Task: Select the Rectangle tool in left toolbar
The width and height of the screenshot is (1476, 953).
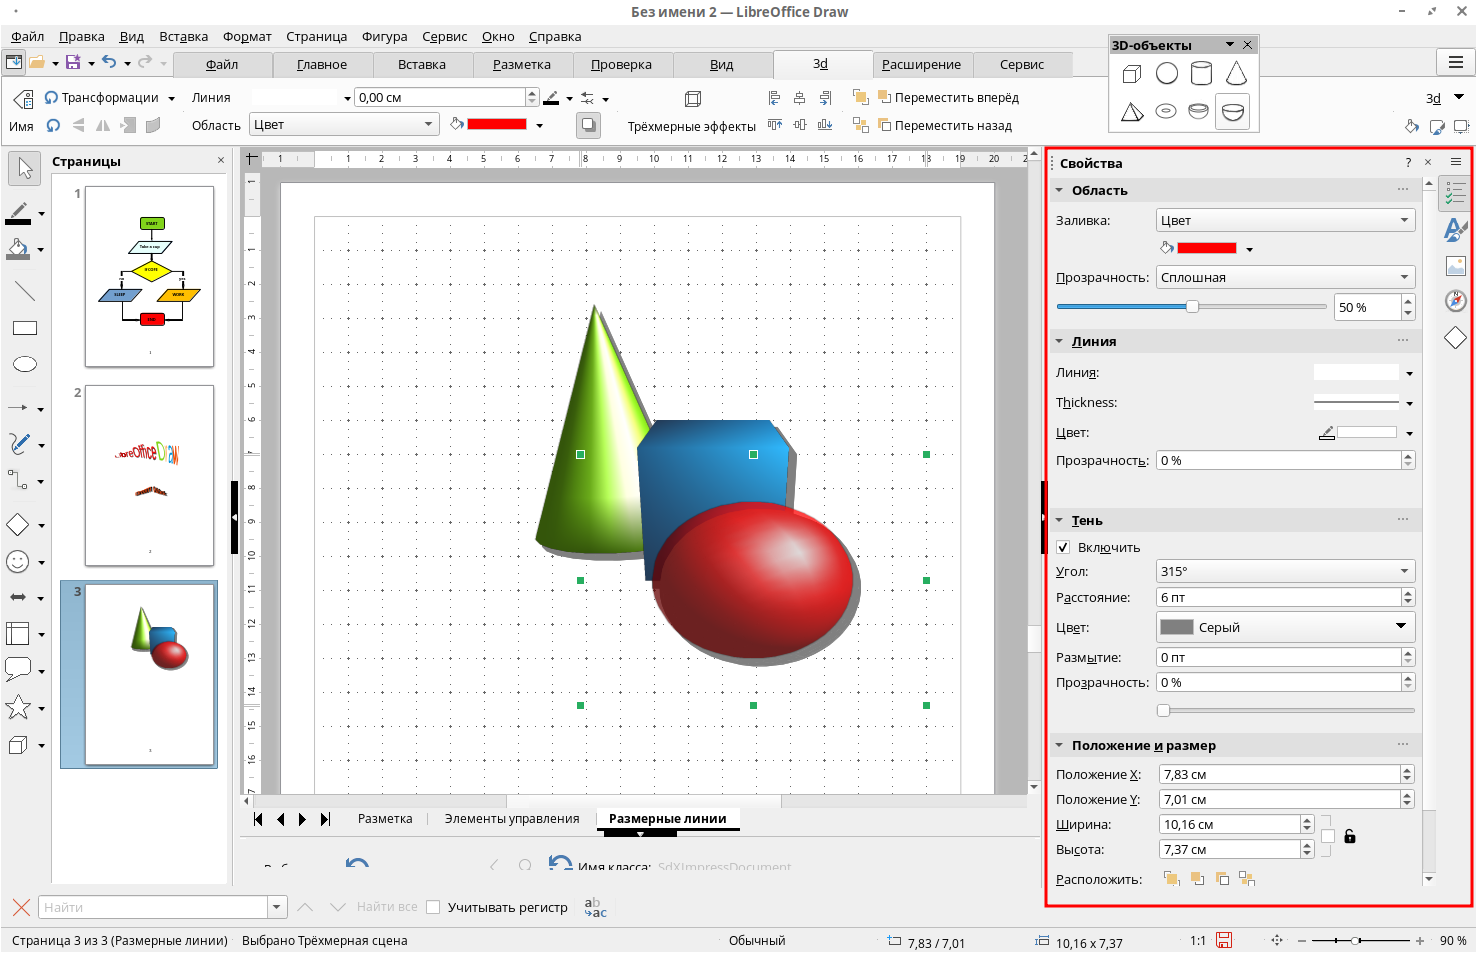Action: 25,328
